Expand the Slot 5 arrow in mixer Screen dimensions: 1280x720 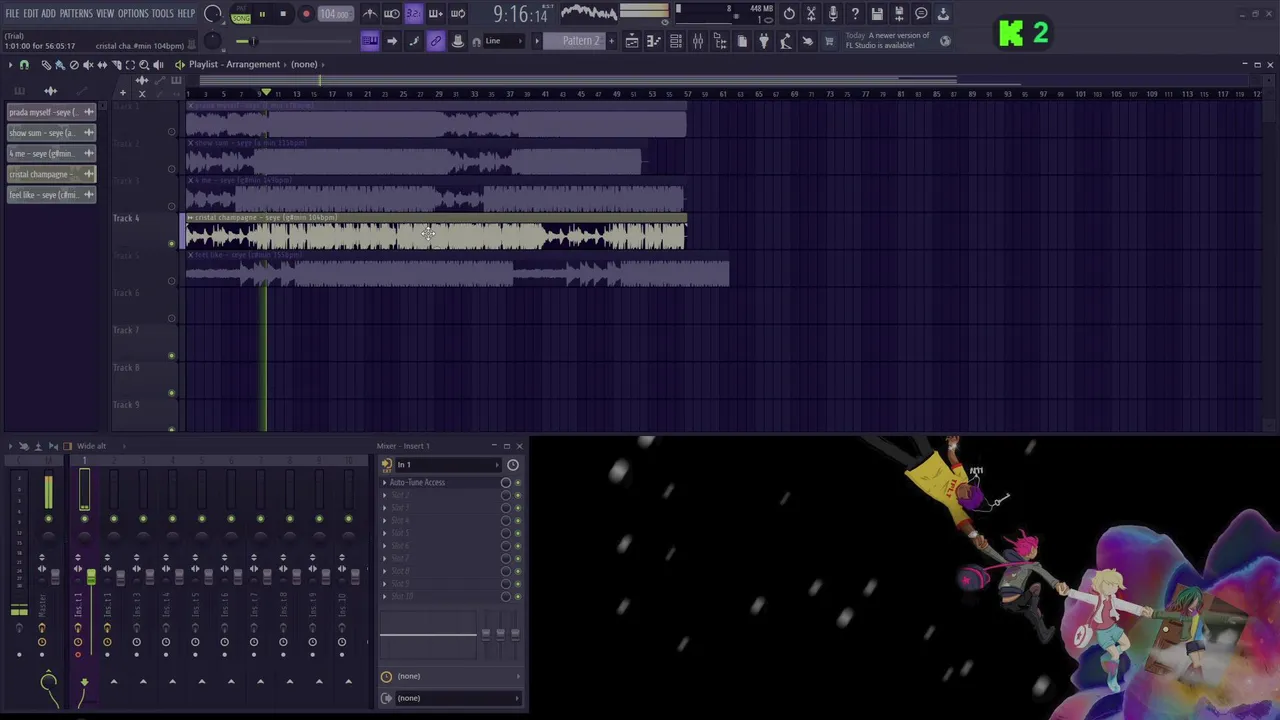point(385,533)
